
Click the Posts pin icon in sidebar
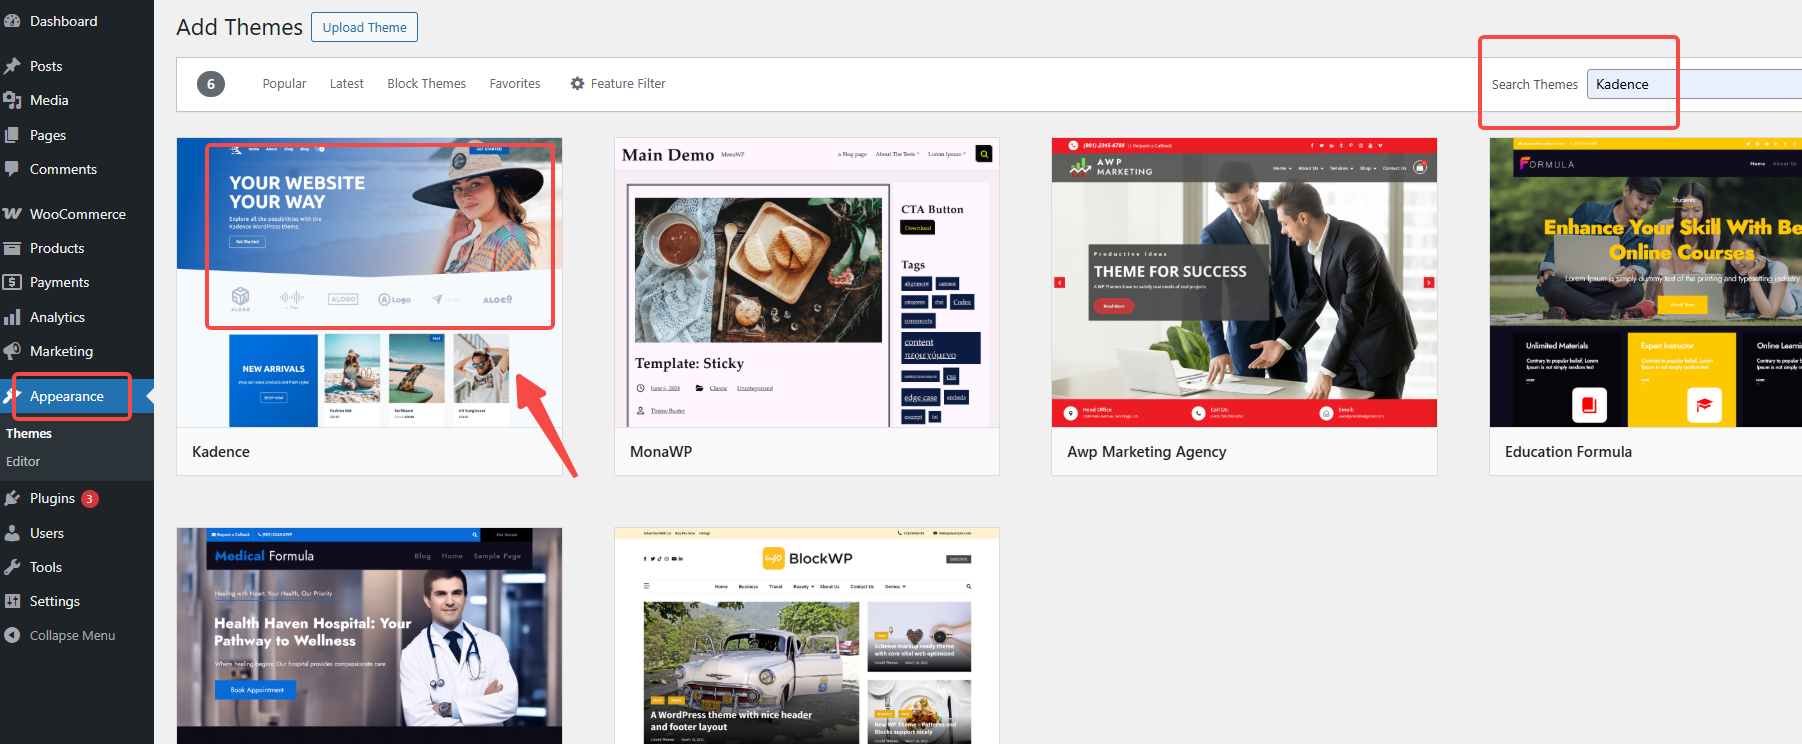pyautogui.click(x=12, y=66)
